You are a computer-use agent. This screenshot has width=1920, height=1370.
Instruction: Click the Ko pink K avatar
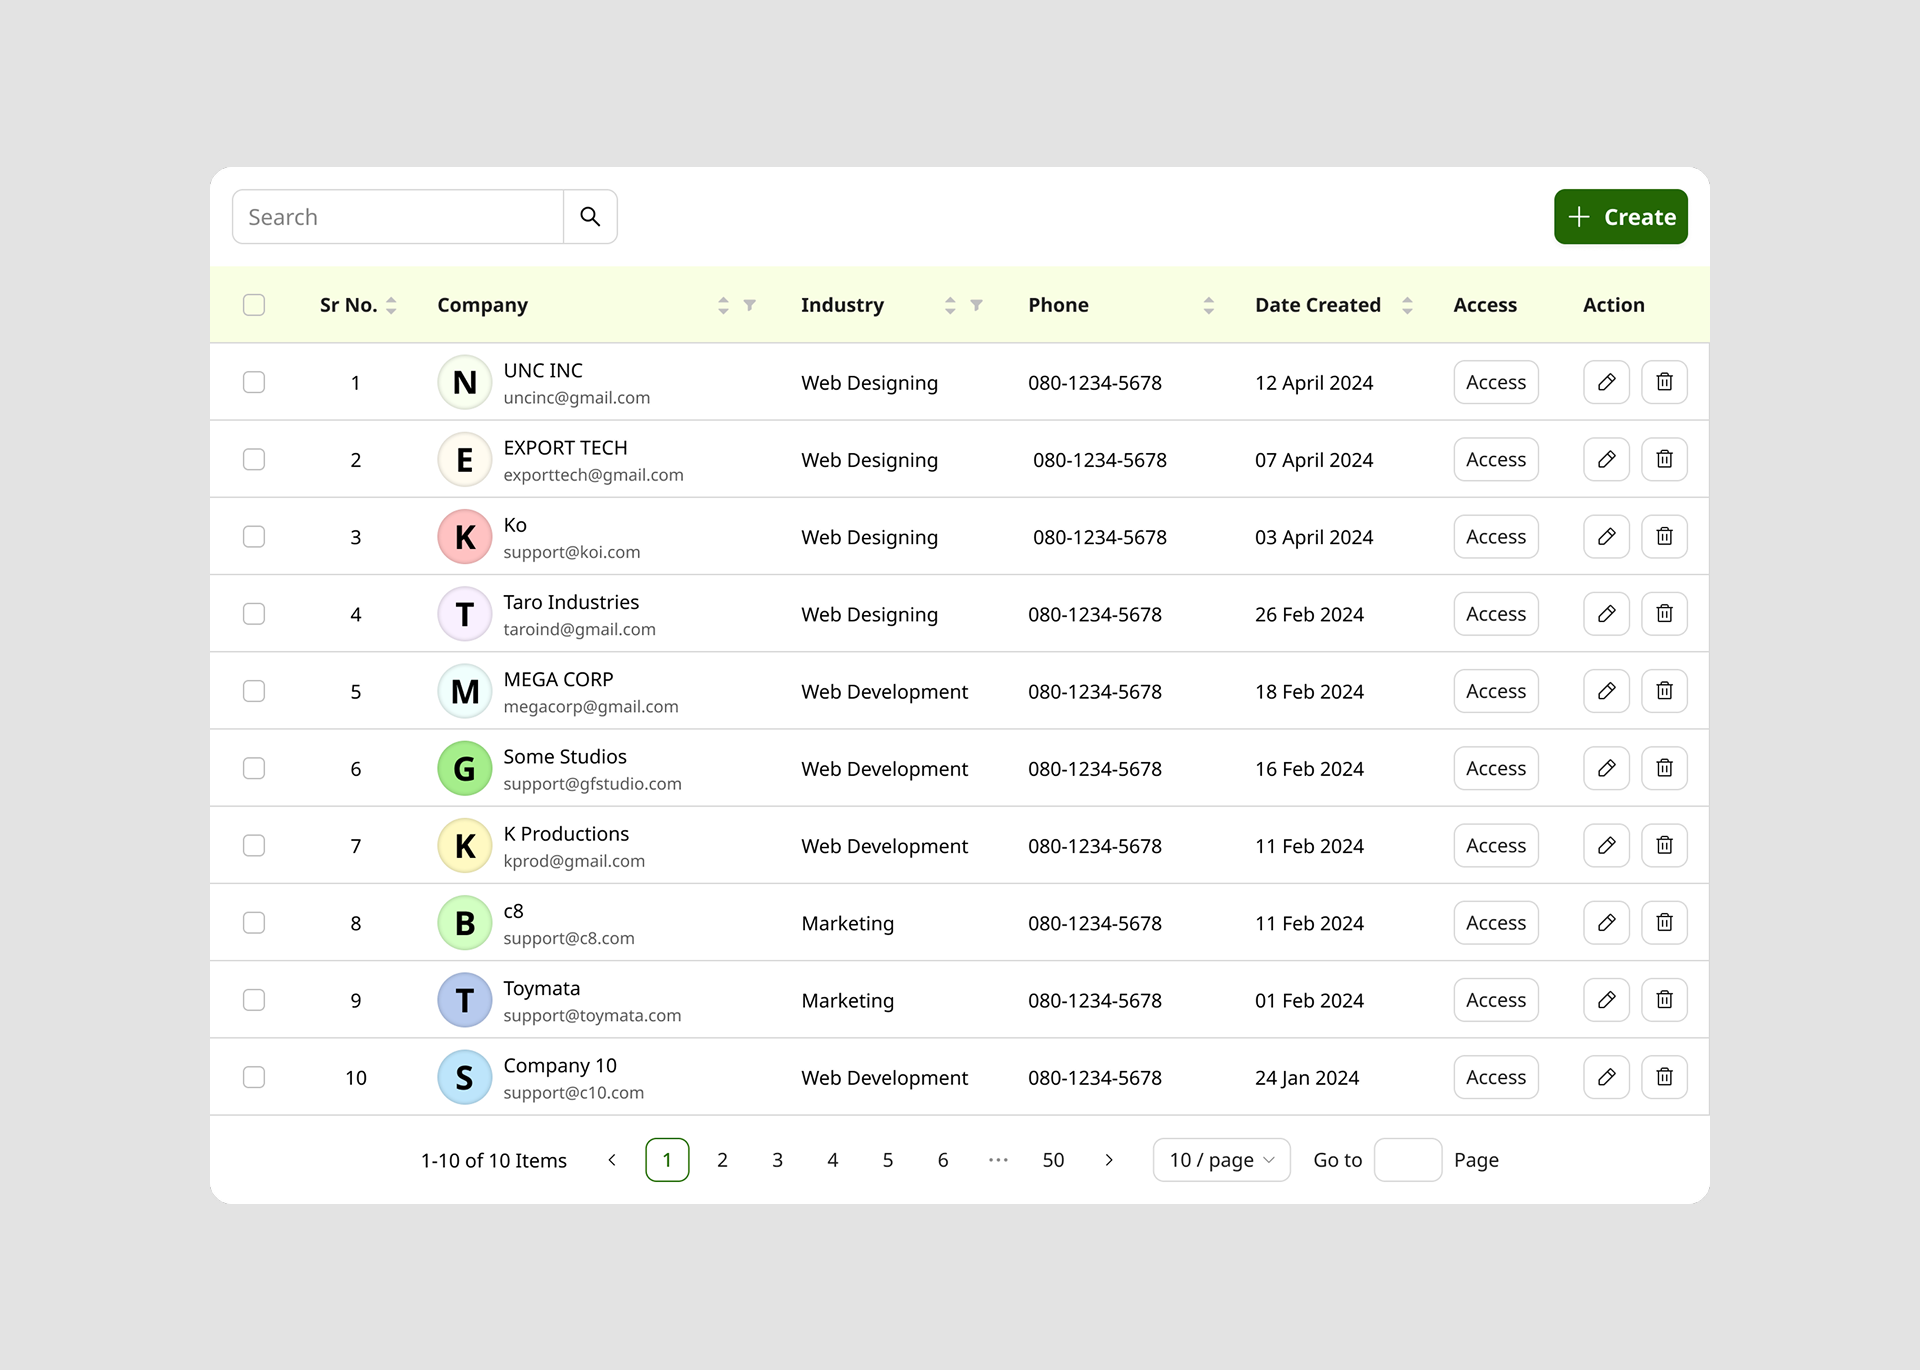[465, 536]
